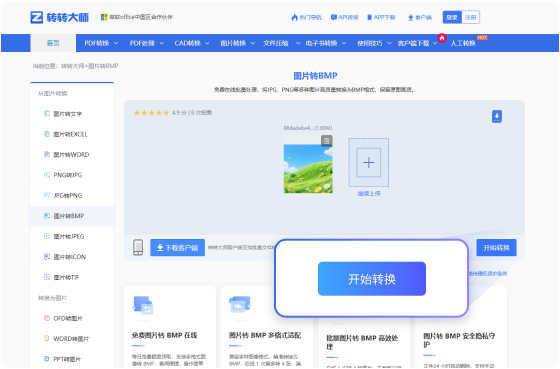
Task: Go to the 首页 tab
Action: click(53, 43)
